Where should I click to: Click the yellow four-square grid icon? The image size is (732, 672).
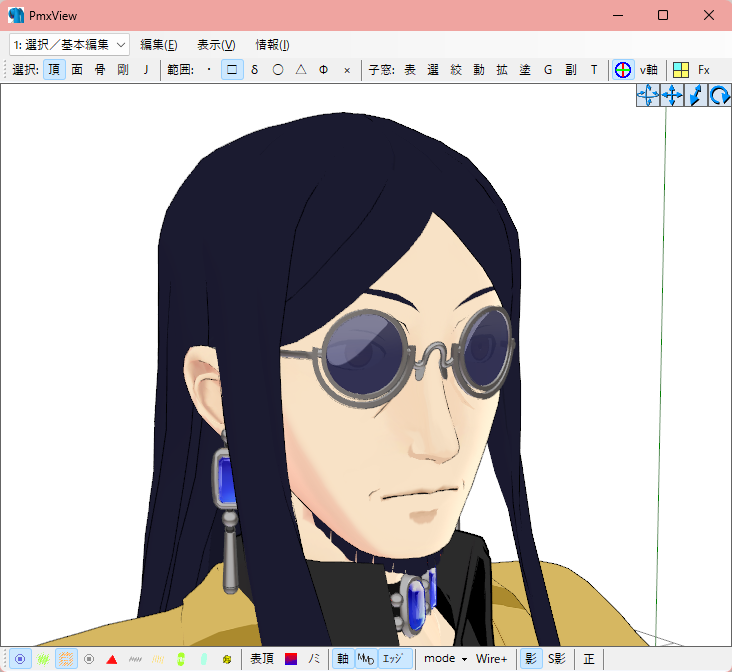click(x=681, y=70)
